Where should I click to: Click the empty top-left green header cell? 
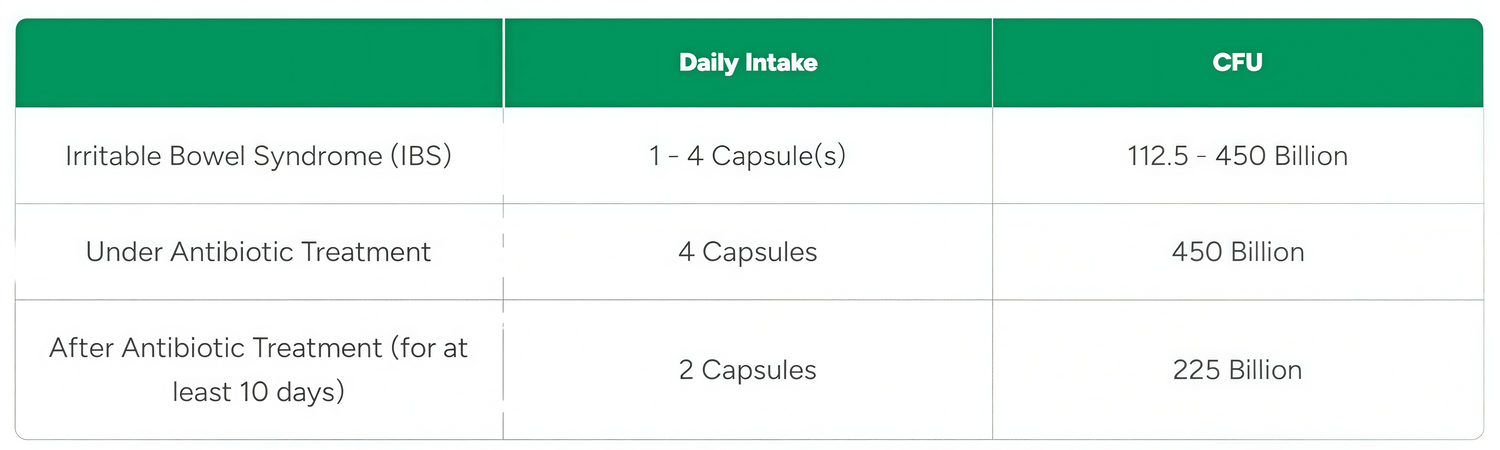[259, 63]
